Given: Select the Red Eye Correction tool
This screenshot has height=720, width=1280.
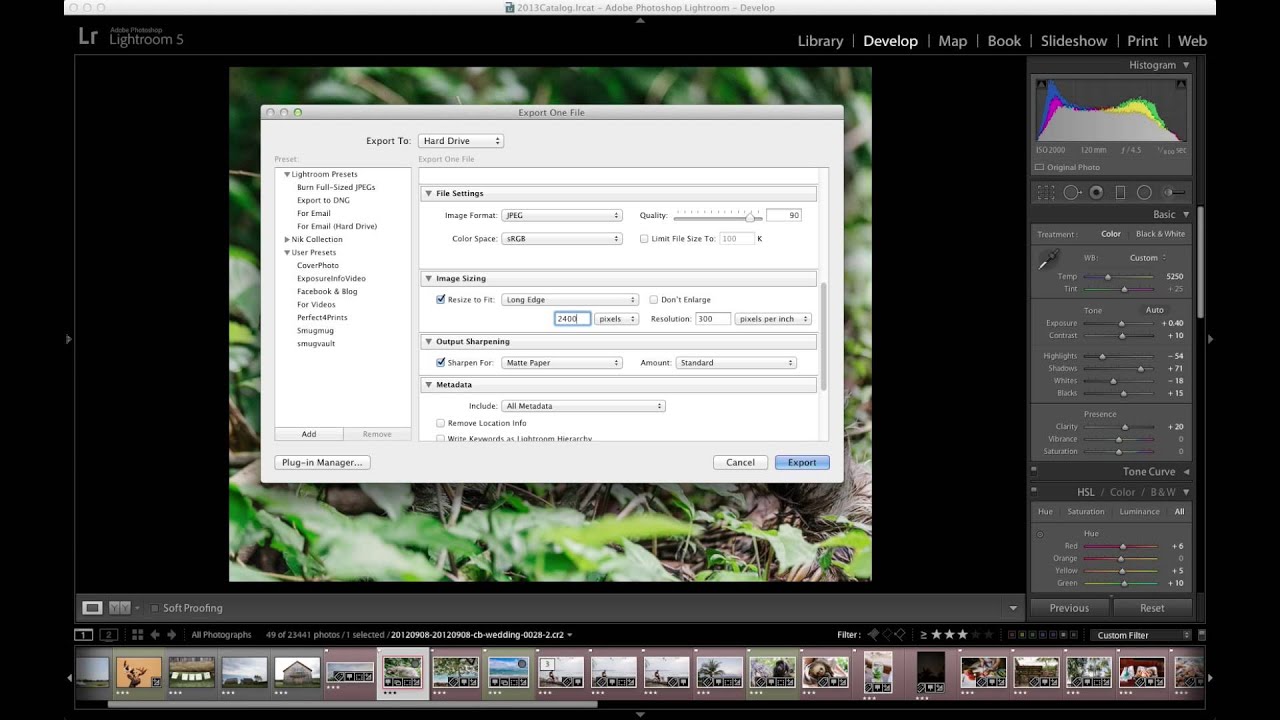Looking at the screenshot, I should tap(1097, 192).
